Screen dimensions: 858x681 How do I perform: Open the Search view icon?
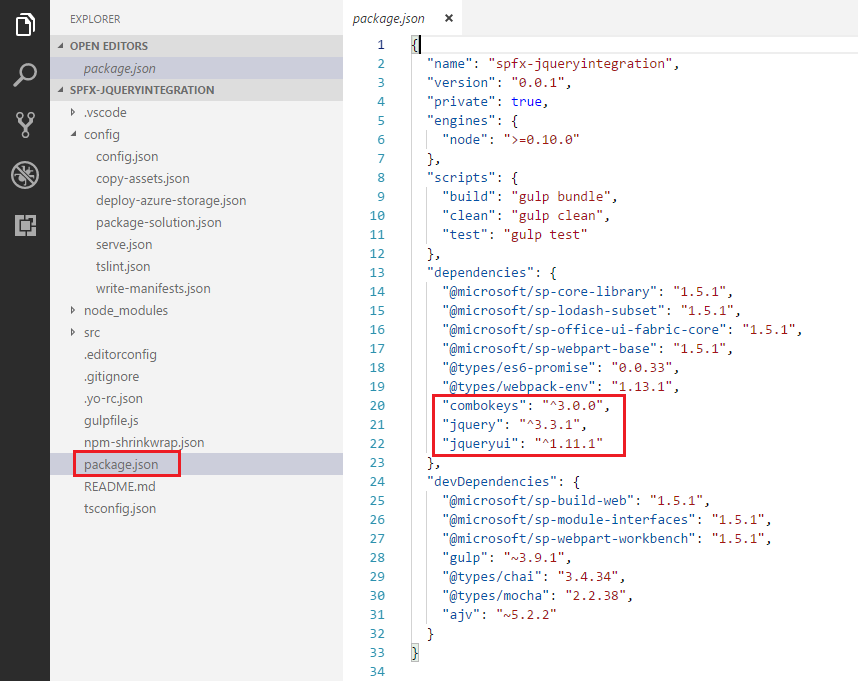(x=25, y=75)
